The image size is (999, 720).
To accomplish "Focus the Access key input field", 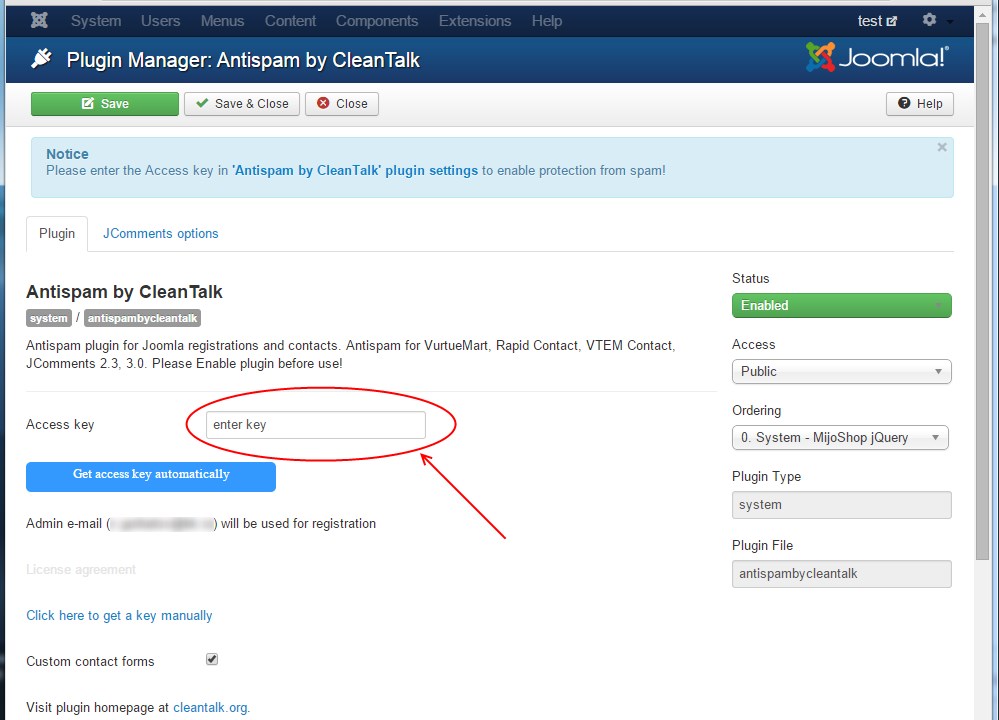I will (x=315, y=425).
